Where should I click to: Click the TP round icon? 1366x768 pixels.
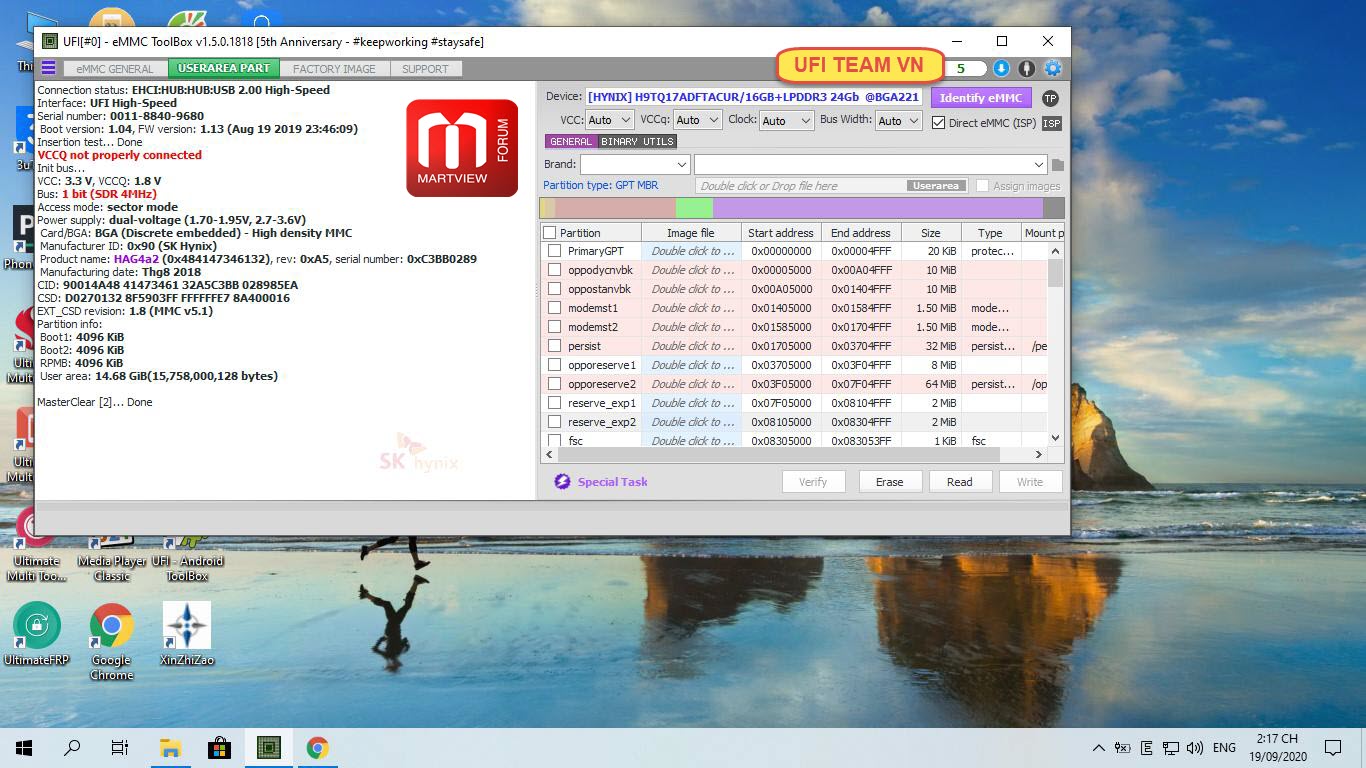[1050, 98]
